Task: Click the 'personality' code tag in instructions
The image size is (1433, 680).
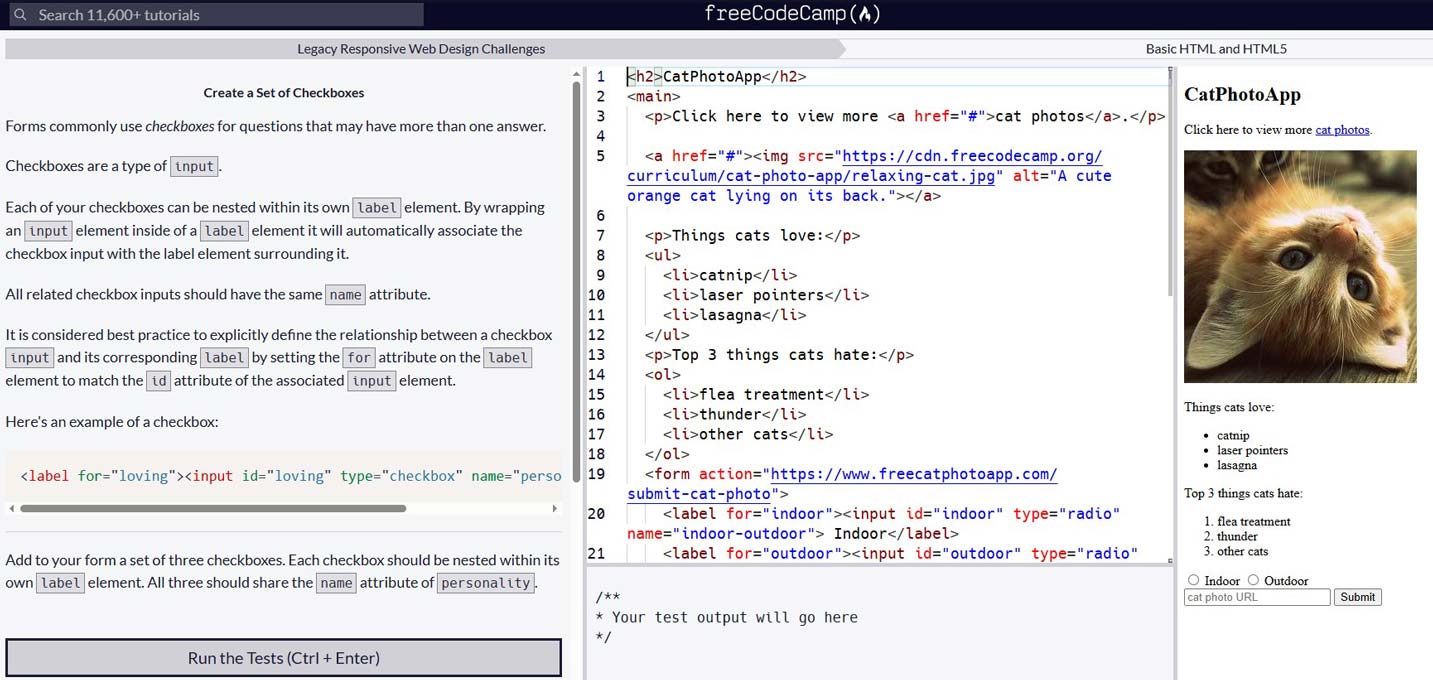Action: [x=486, y=583]
